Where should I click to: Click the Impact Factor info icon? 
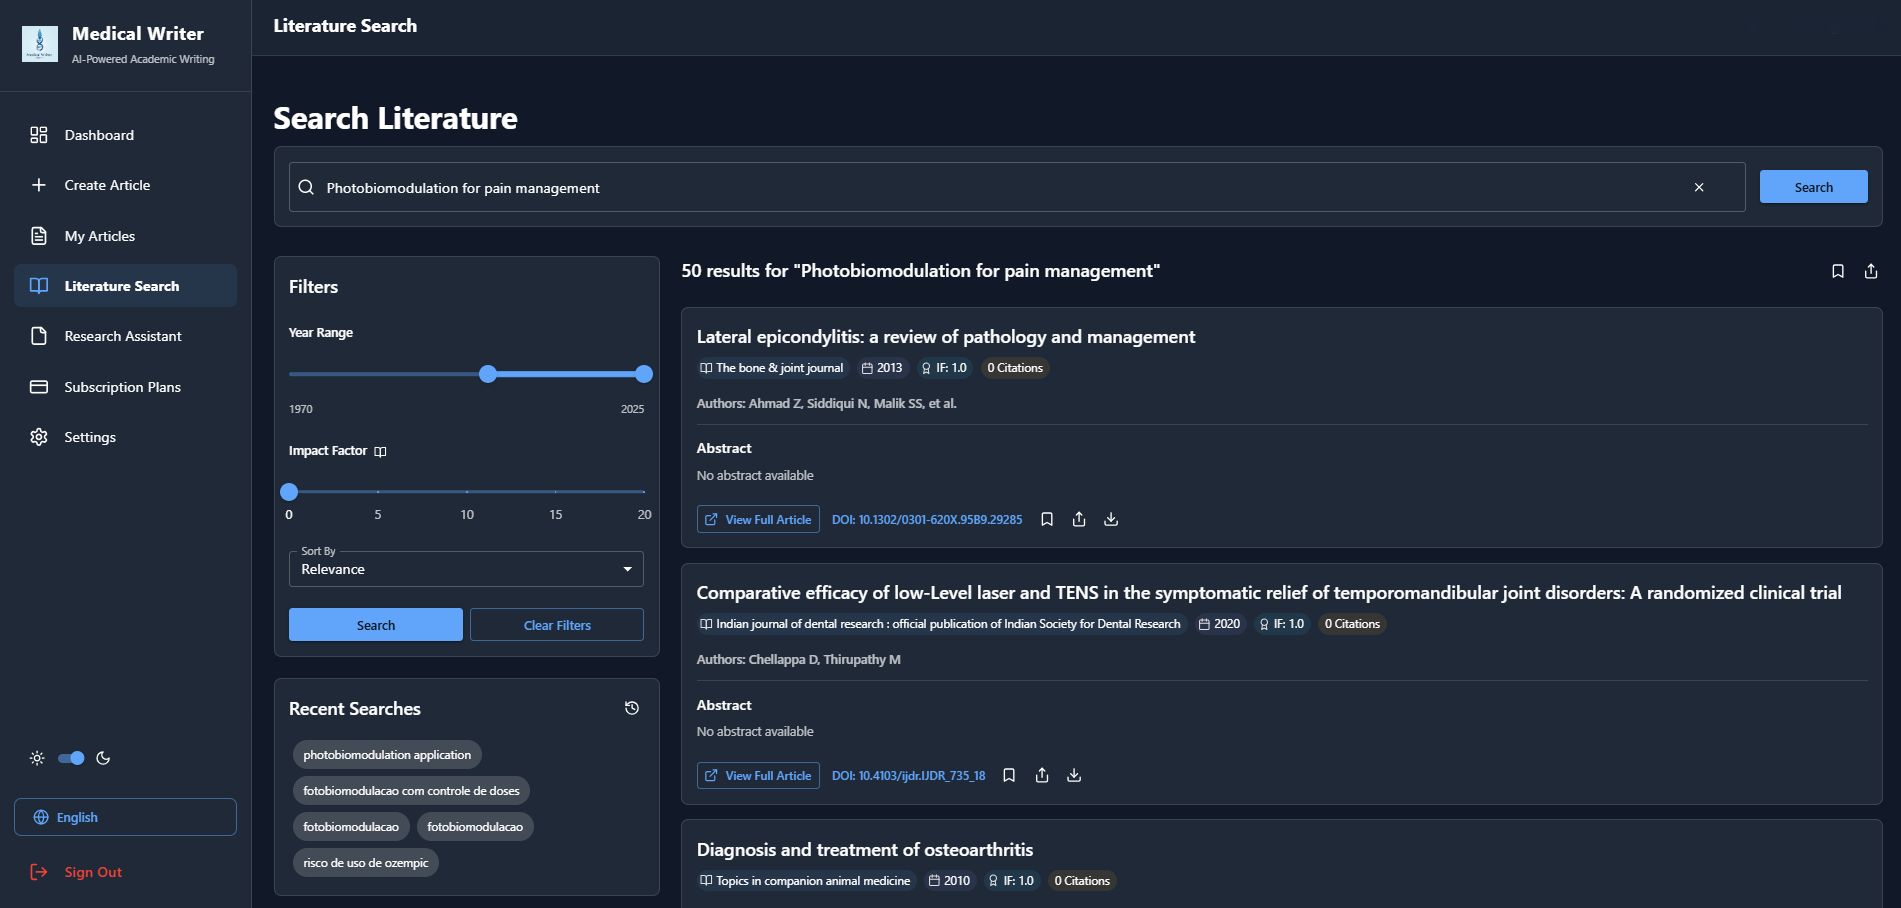point(380,452)
